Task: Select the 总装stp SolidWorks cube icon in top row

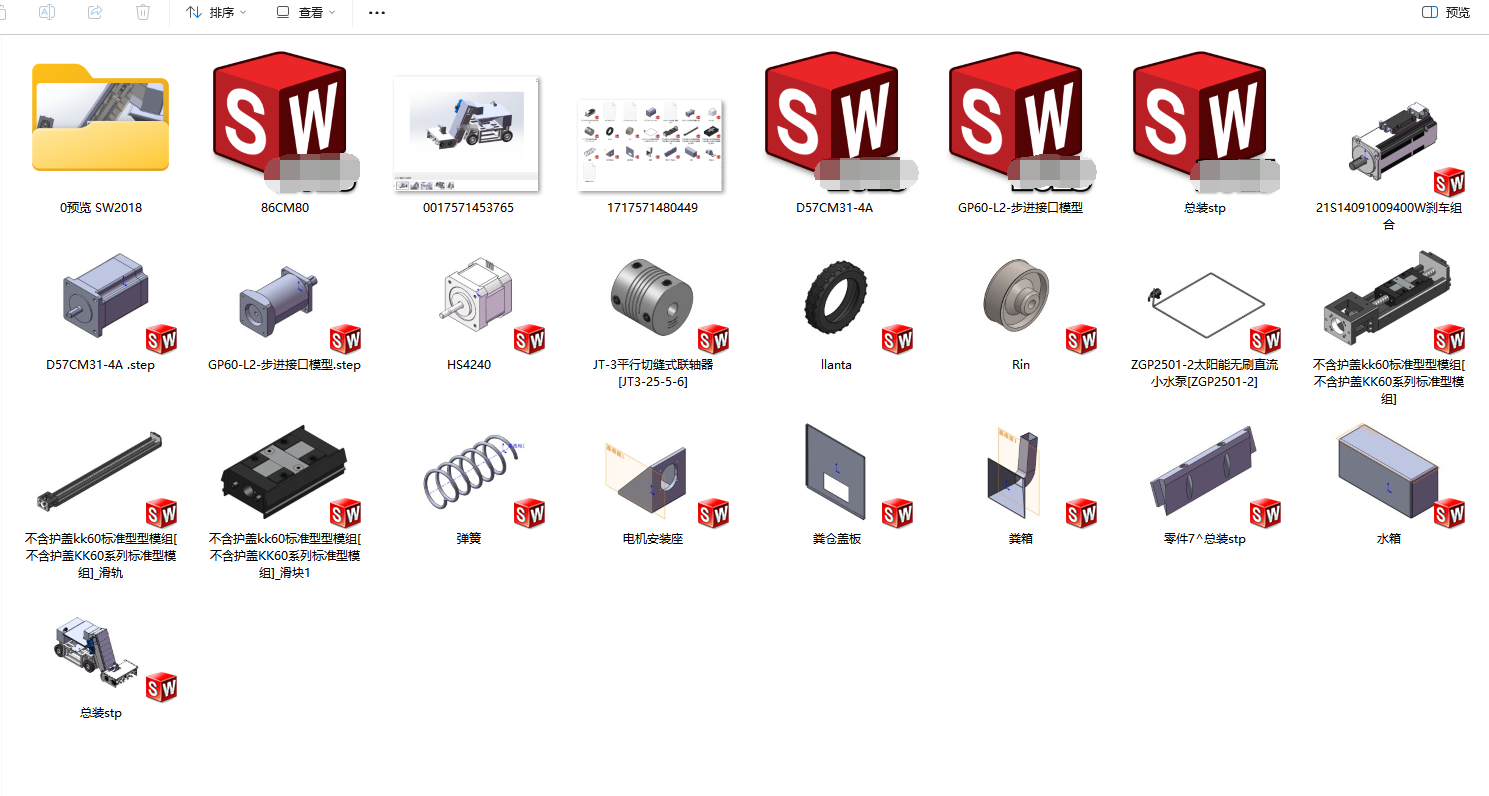Action: pyautogui.click(x=1204, y=122)
